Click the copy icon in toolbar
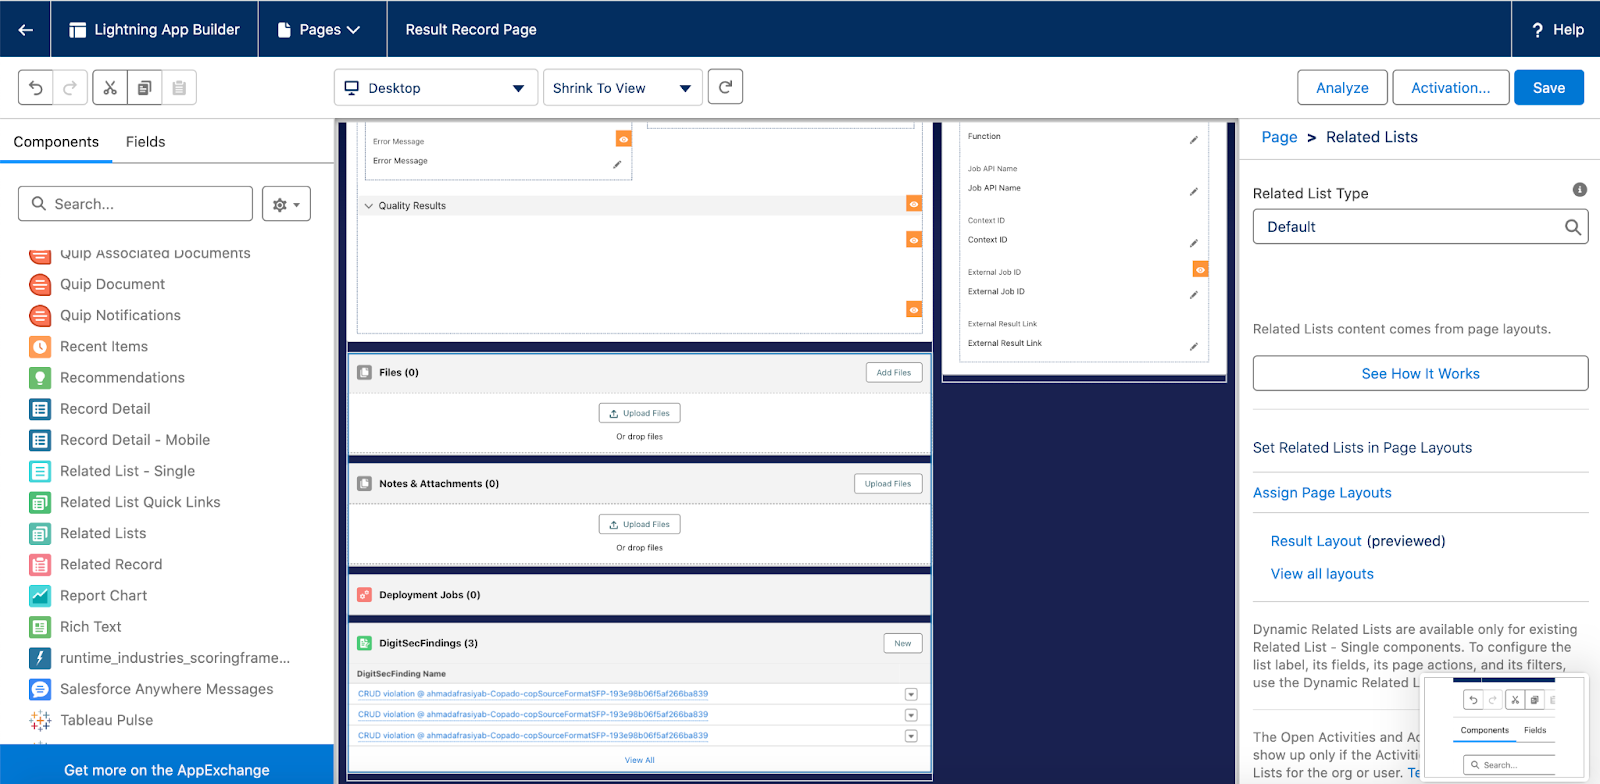The width and height of the screenshot is (1600, 784). coord(144,88)
